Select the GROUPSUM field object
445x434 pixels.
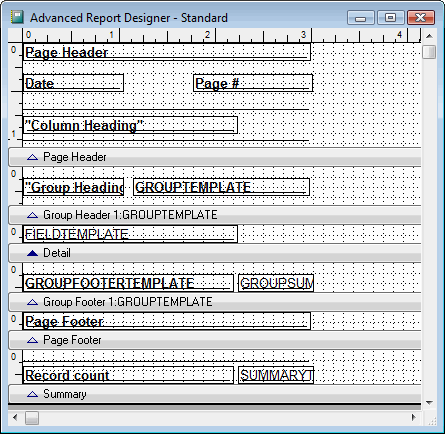(x=276, y=283)
